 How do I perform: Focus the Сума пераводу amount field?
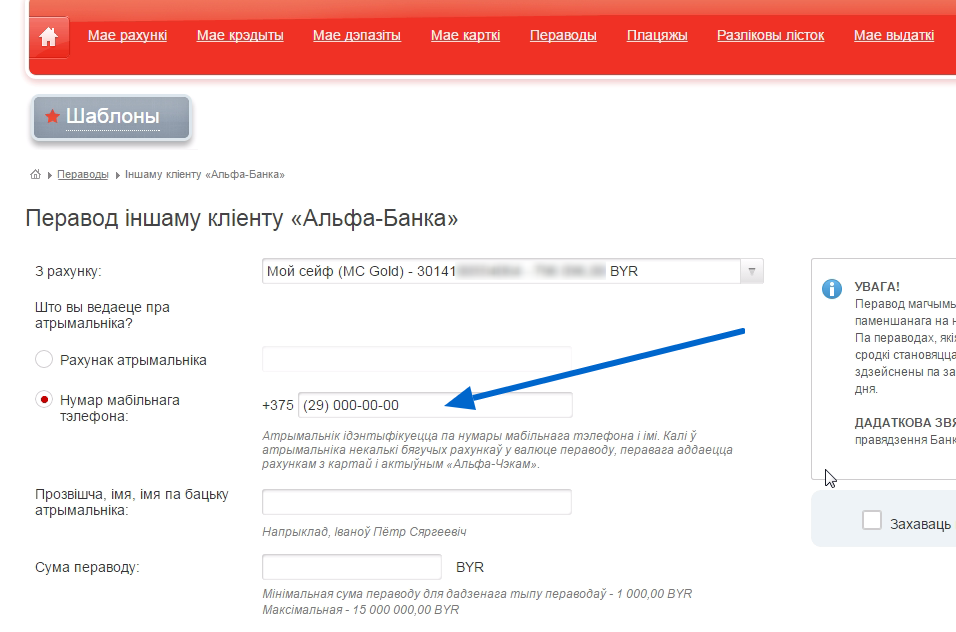tap(351, 567)
